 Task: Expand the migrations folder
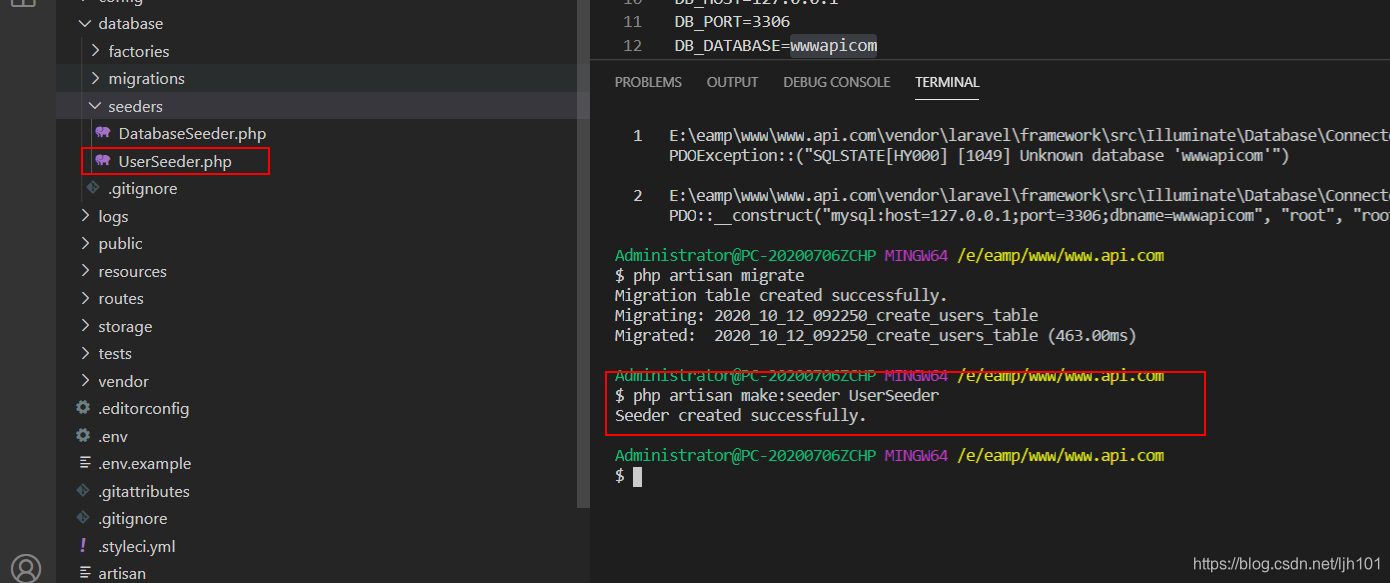pyautogui.click(x=95, y=78)
